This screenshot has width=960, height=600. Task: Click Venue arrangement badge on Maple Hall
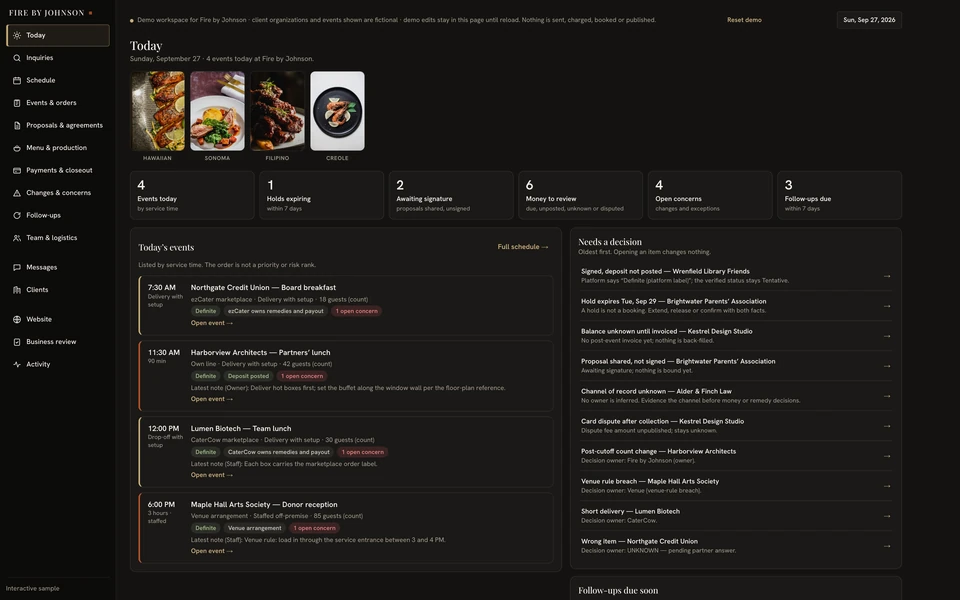[x=255, y=528]
